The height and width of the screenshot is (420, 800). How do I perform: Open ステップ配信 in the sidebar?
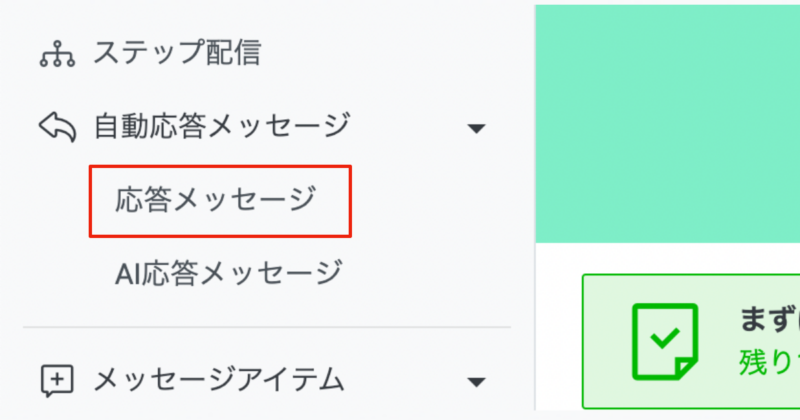(x=177, y=53)
